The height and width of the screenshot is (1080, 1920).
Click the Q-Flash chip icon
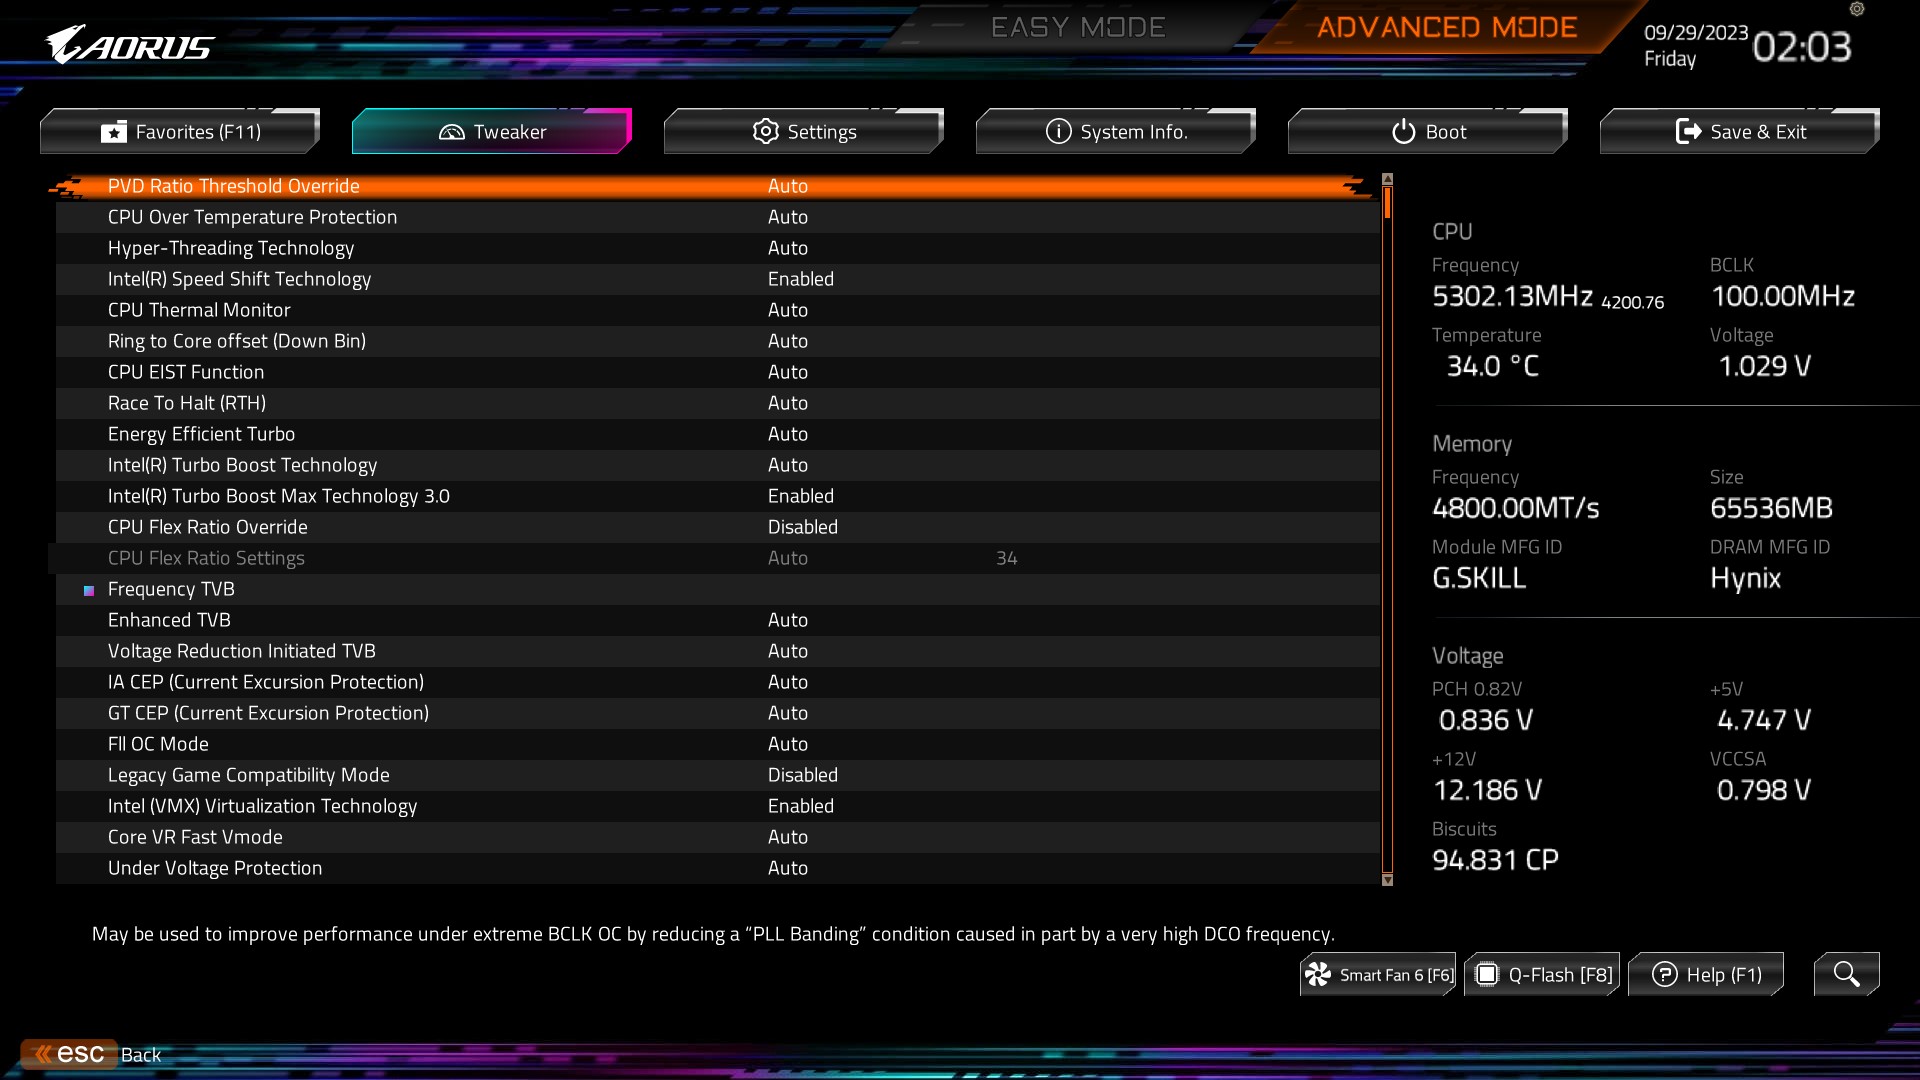(1487, 975)
